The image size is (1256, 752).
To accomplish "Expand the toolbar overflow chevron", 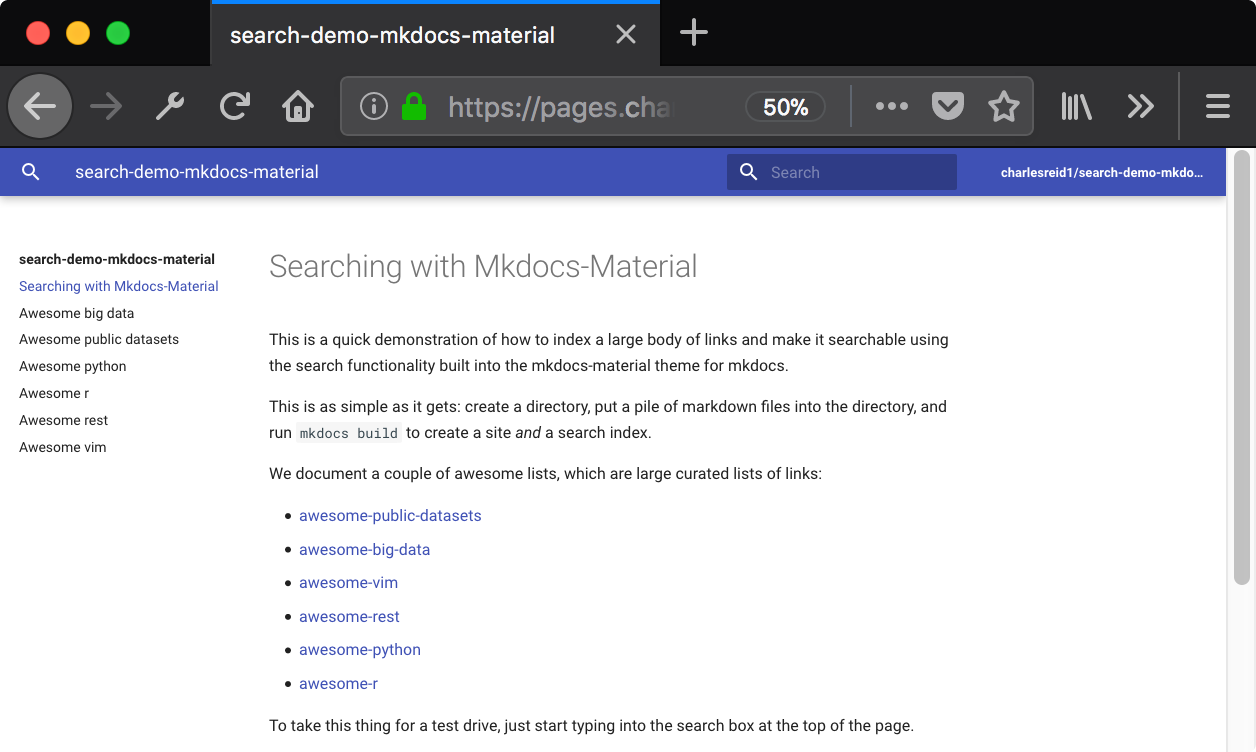I will point(1140,106).
